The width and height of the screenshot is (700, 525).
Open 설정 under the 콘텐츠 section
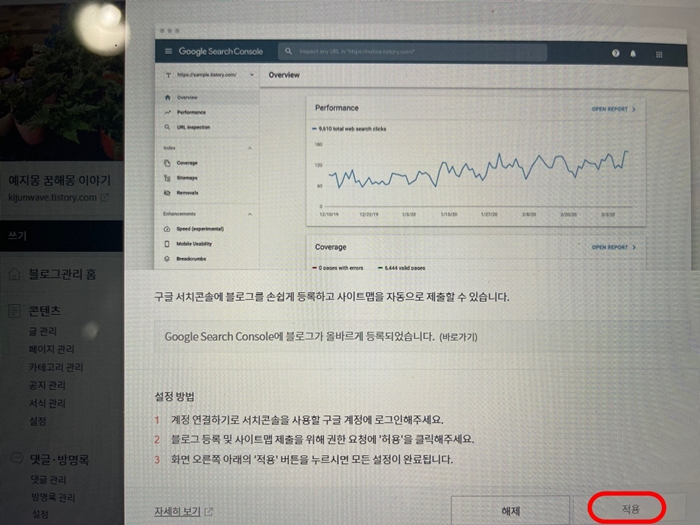[38, 421]
